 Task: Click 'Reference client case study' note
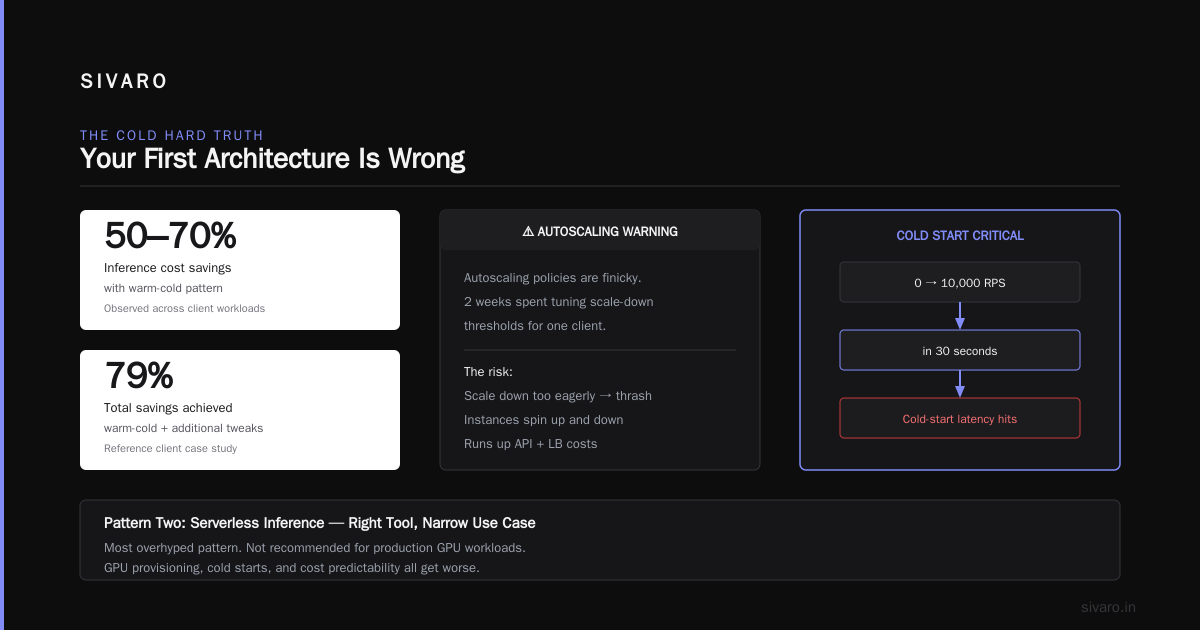pos(171,448)
